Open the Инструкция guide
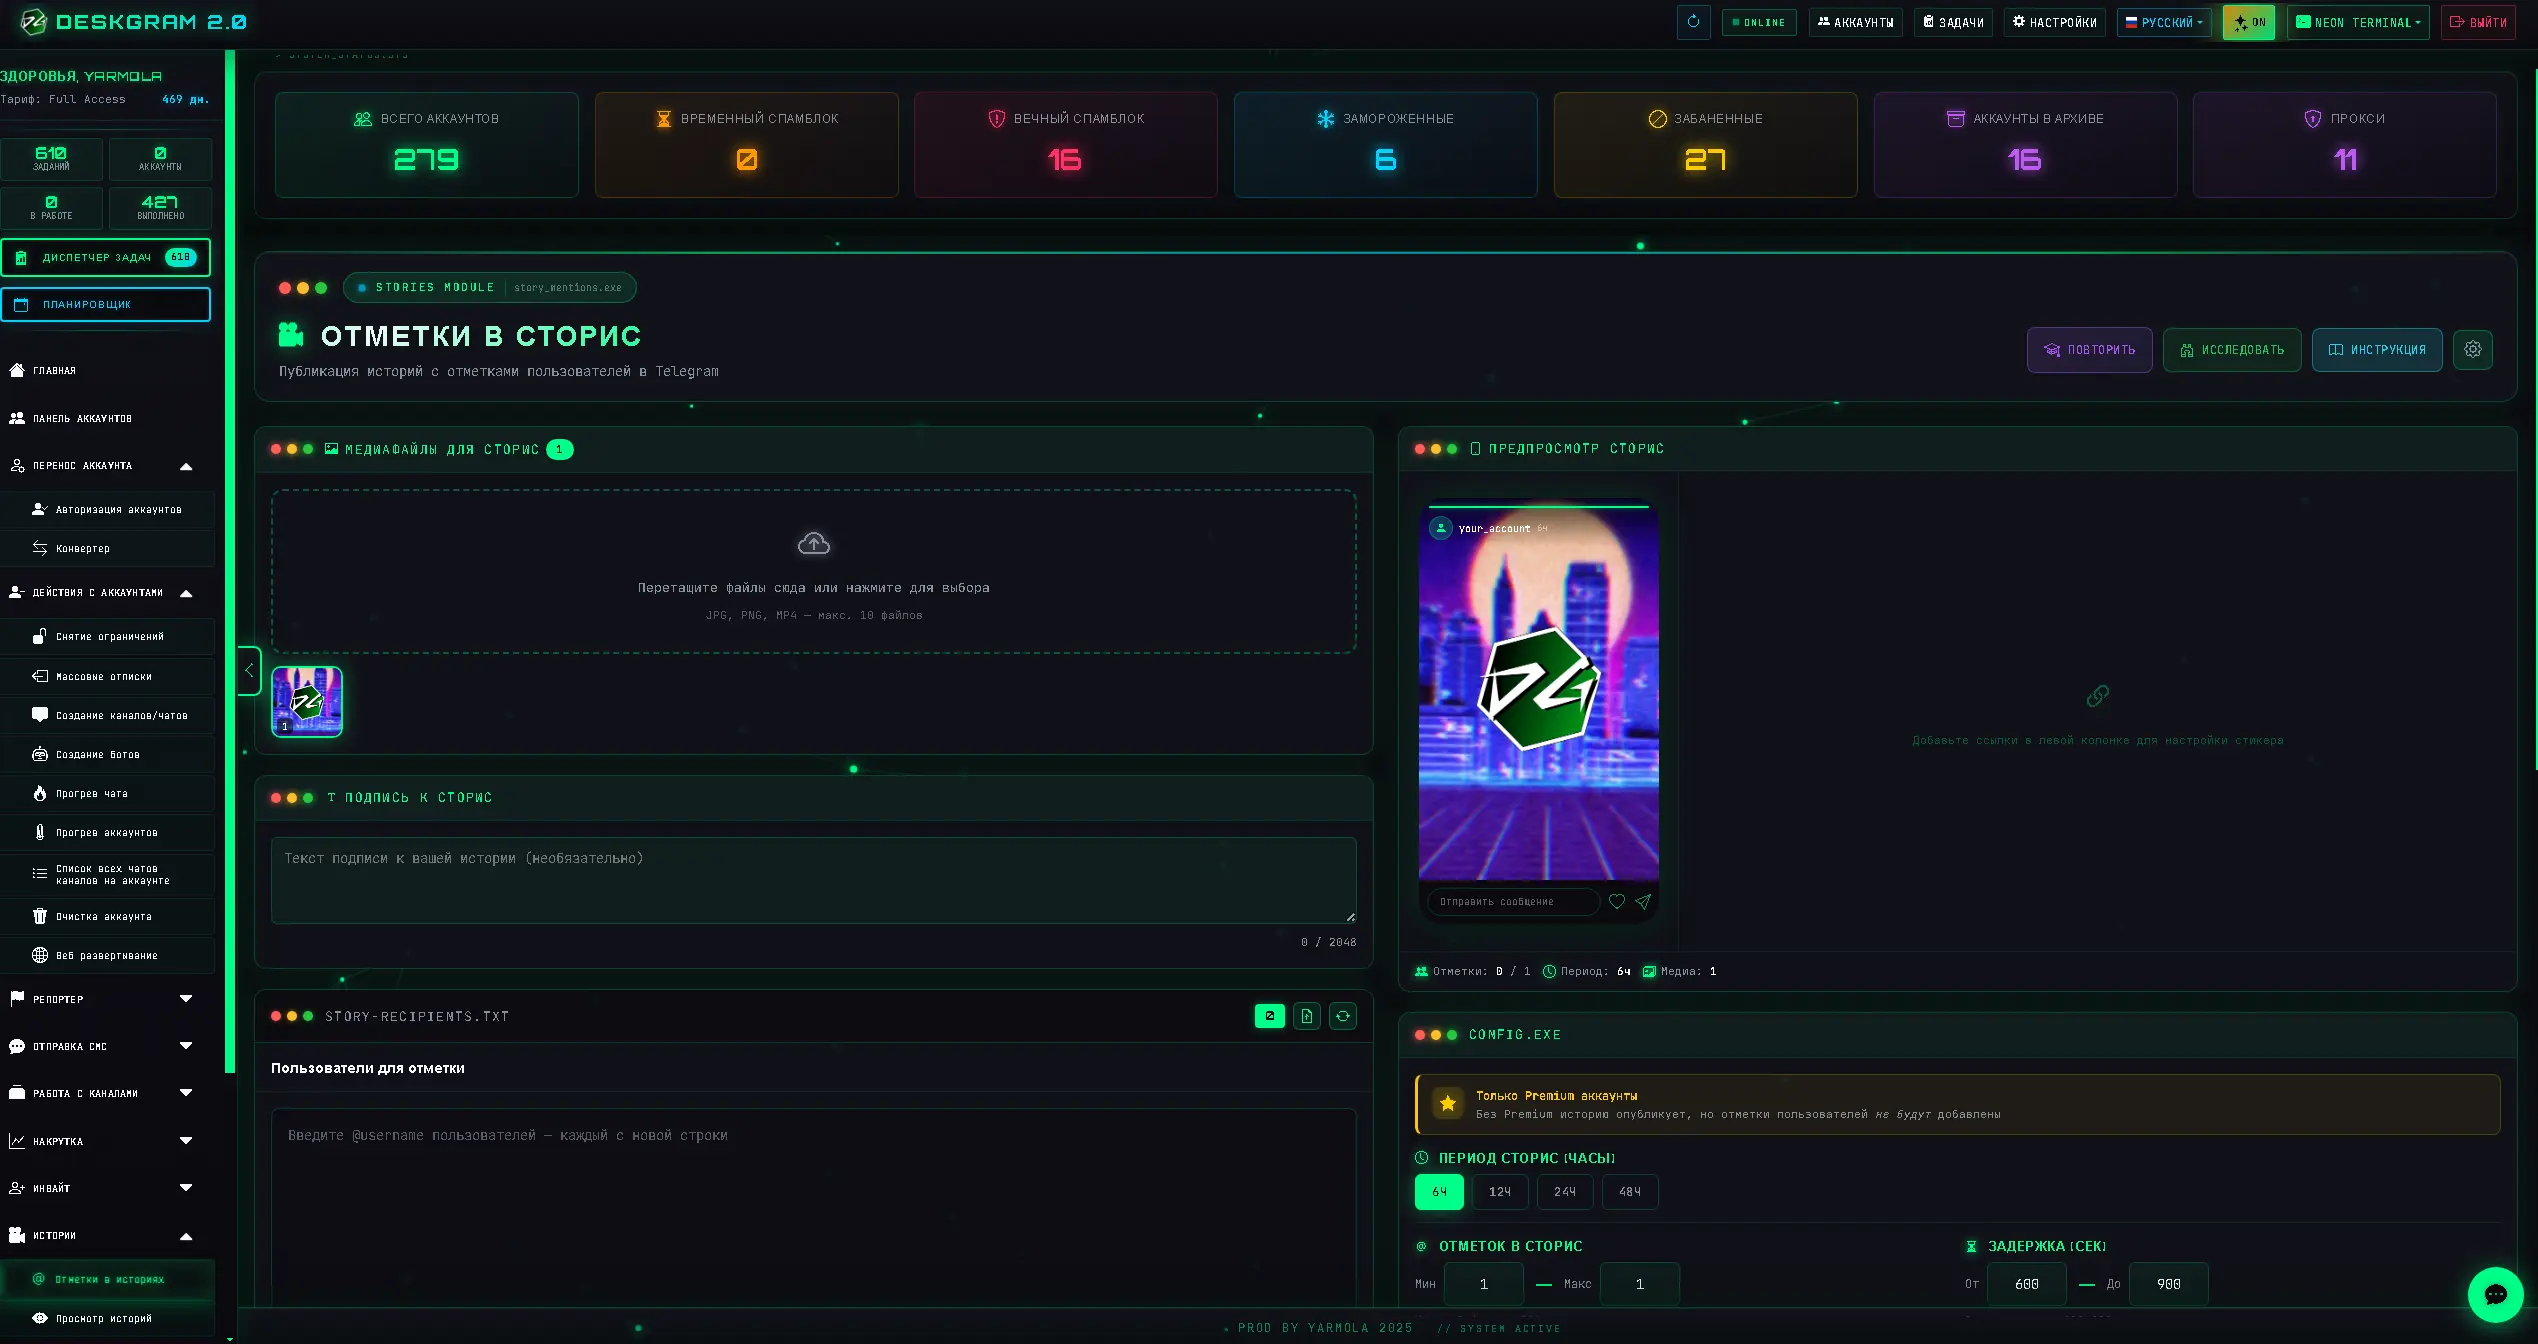 tap(2377, 350)
